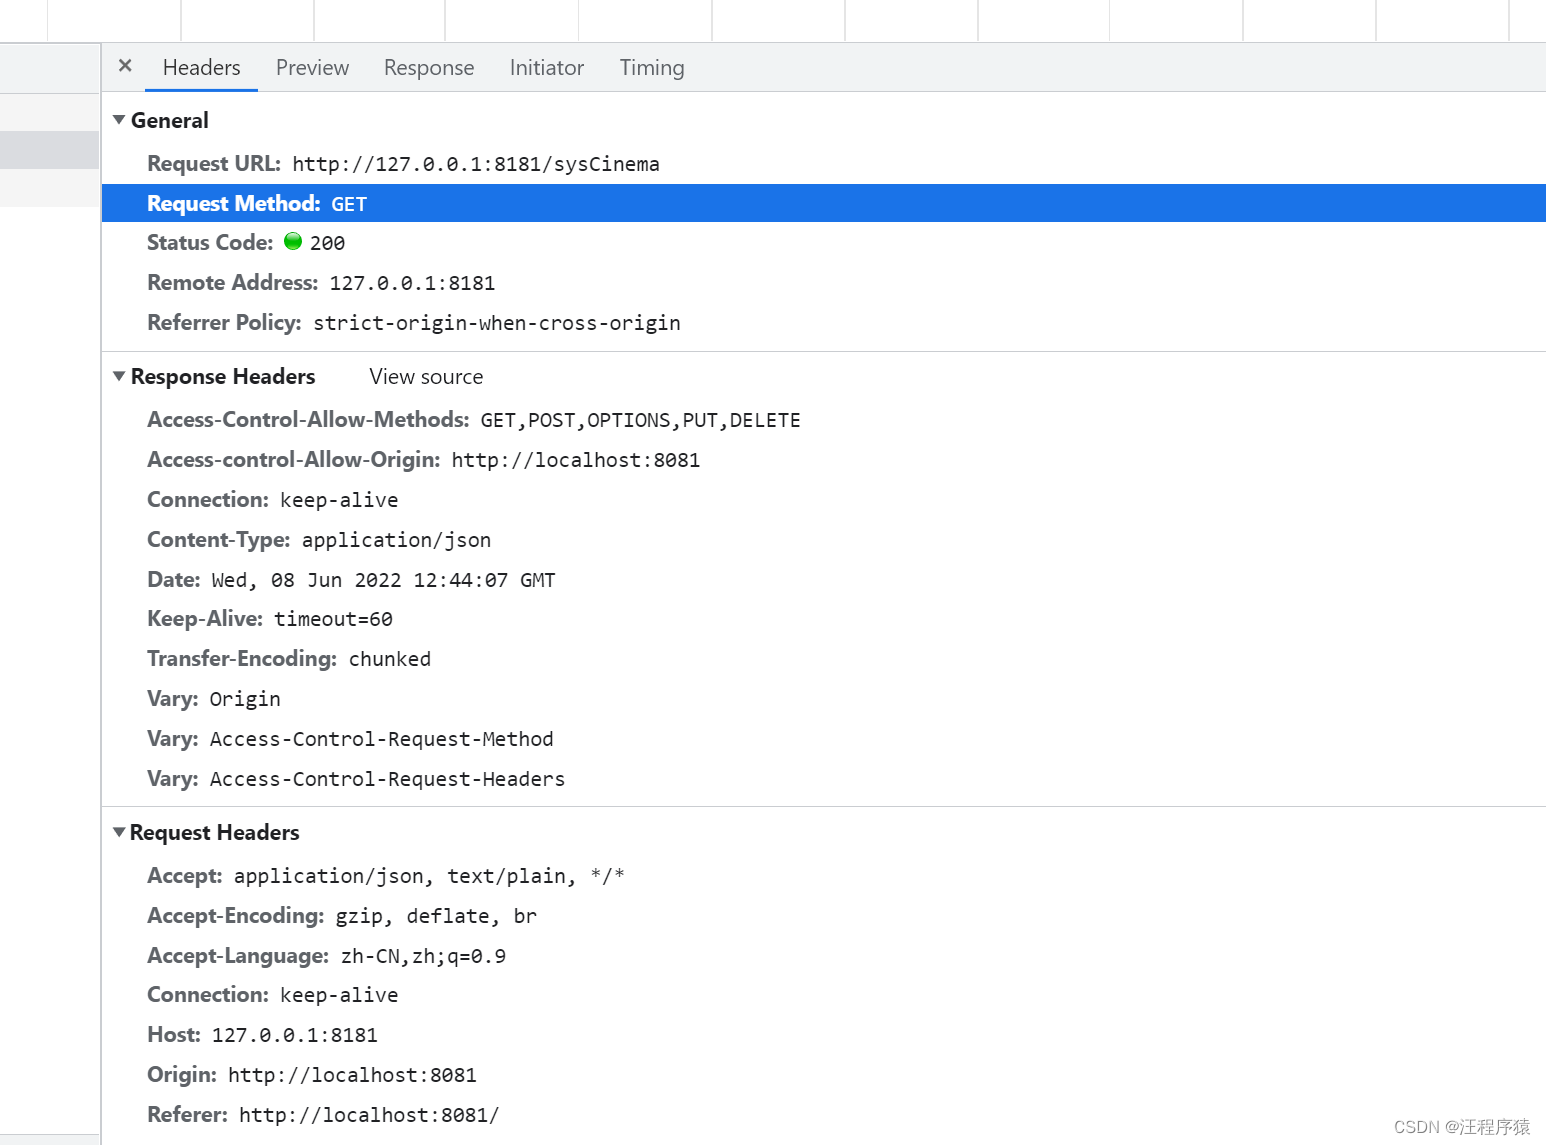This screenshot has width=1546, height=1145.
Task: Collapse the Response Headers section
Action: (x=119, y=376)
